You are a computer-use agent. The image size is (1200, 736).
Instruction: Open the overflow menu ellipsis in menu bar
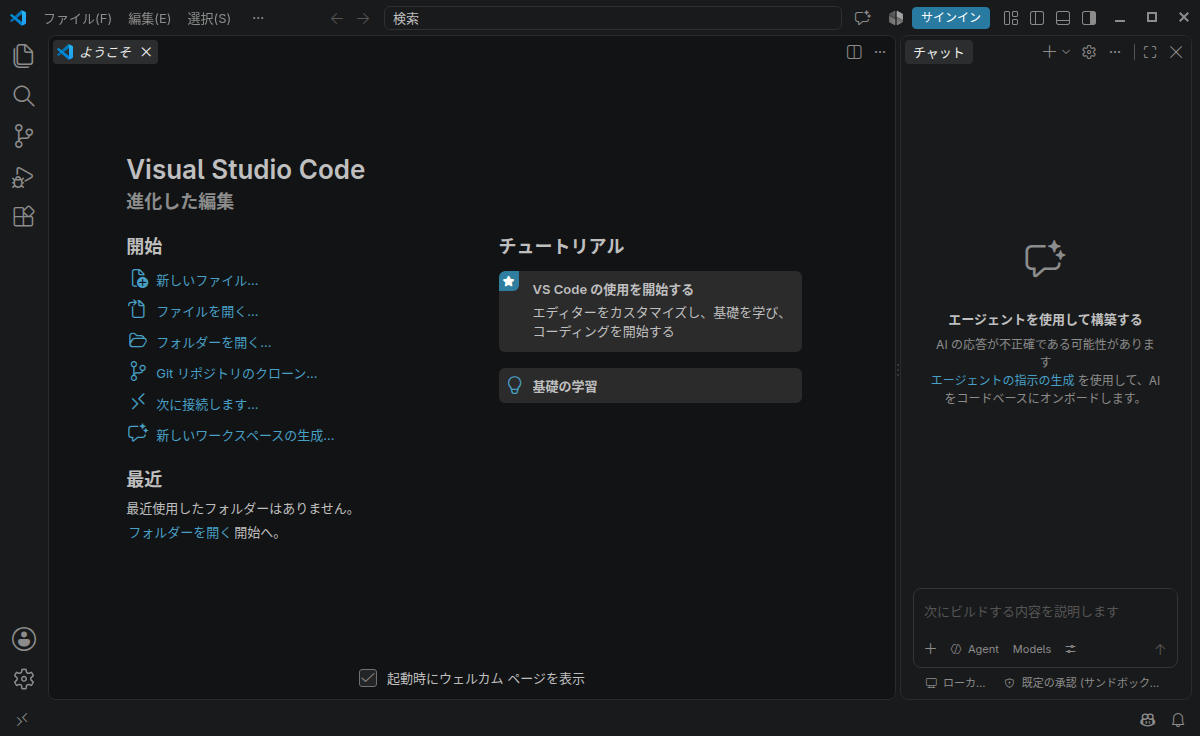point(259,18)
